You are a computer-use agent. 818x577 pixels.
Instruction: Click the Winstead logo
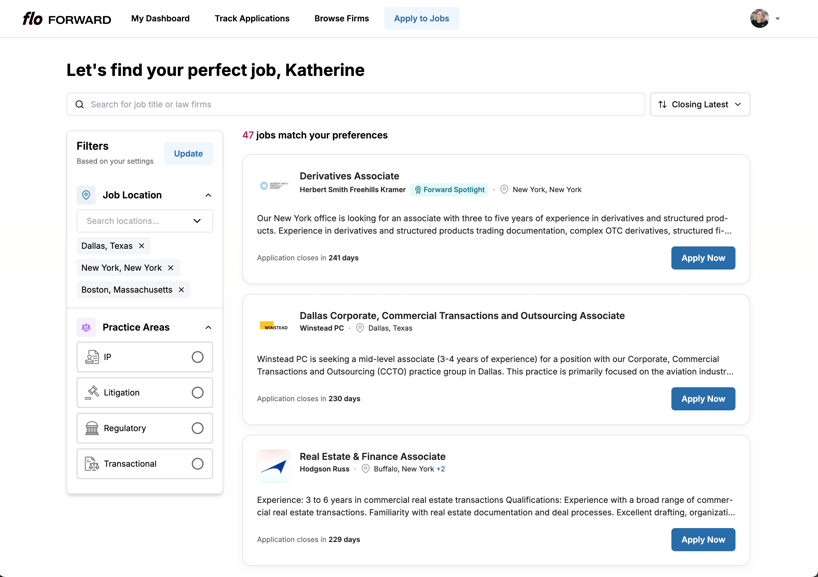point(274,326)
